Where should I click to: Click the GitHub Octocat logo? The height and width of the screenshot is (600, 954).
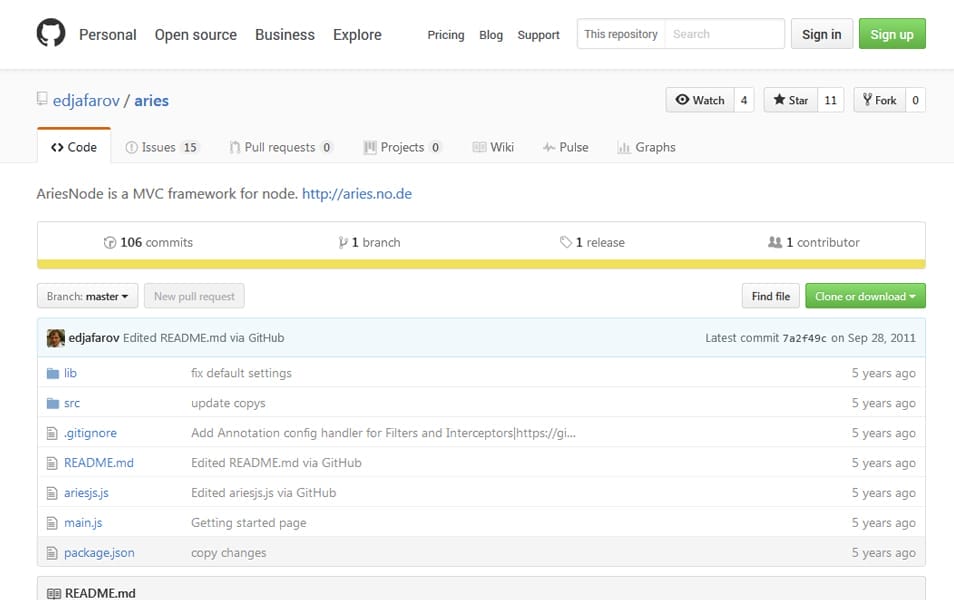pos(51,32)
